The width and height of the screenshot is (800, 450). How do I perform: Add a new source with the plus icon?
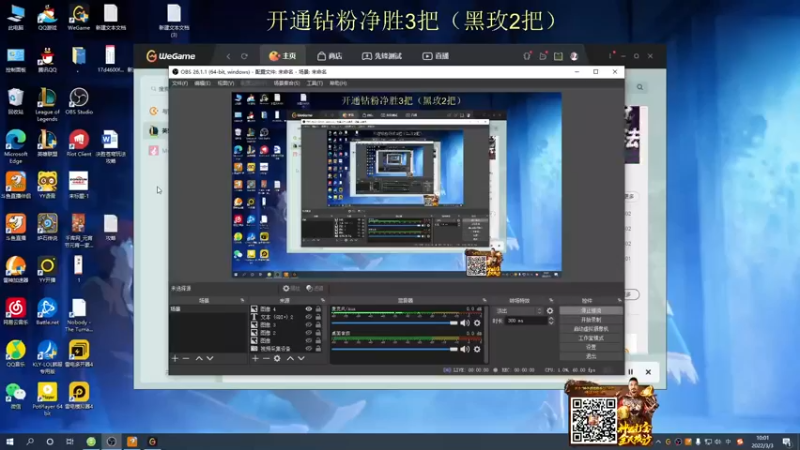click(255, 359)
